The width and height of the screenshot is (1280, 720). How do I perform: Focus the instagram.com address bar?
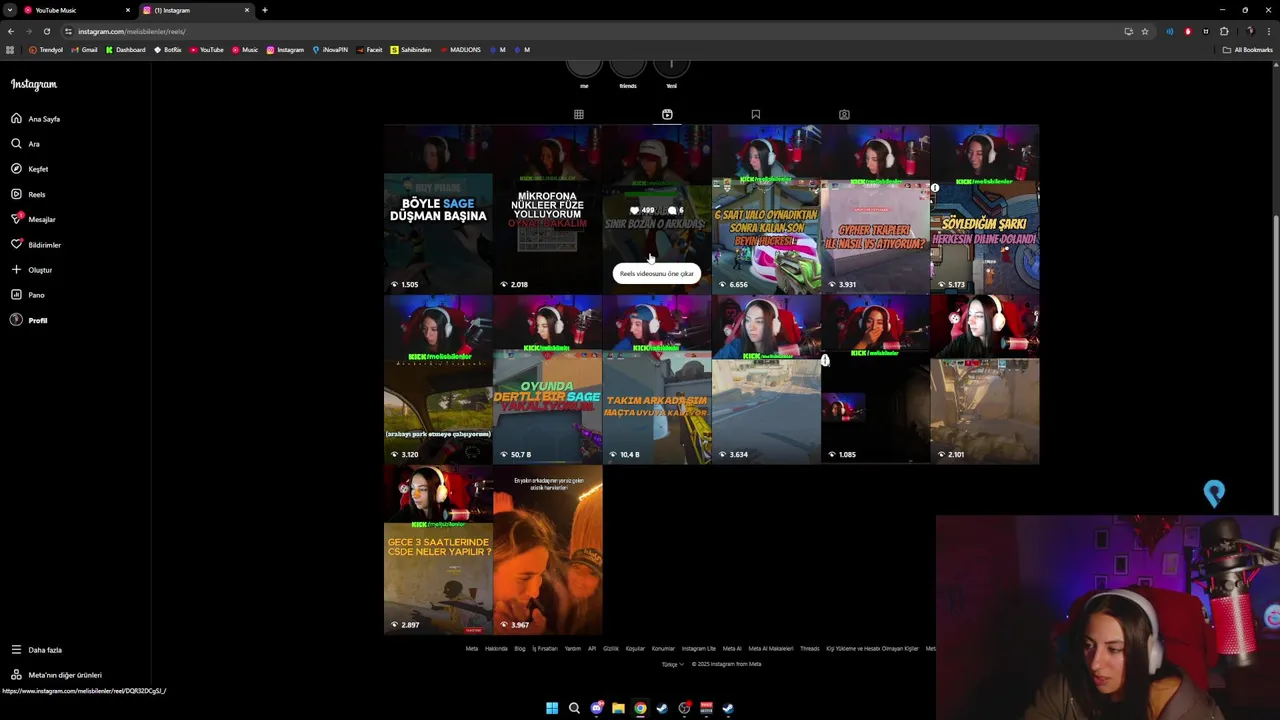tap(590, 31)
